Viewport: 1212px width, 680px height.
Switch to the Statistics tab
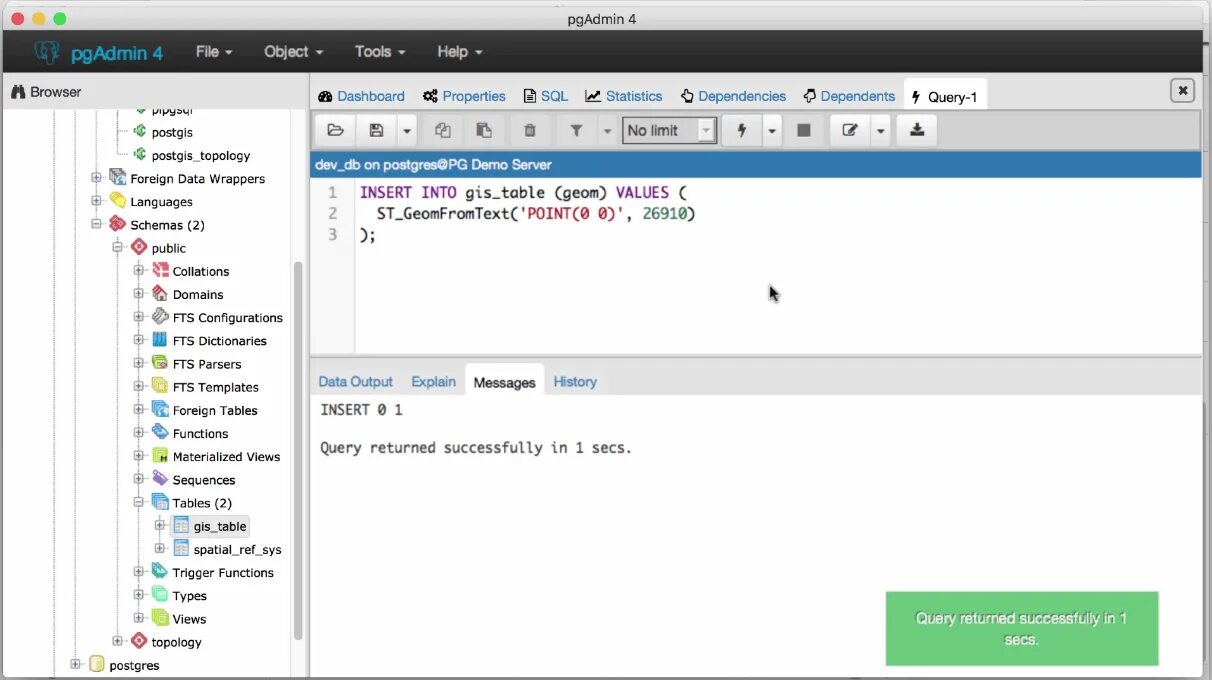click(624, 96)
